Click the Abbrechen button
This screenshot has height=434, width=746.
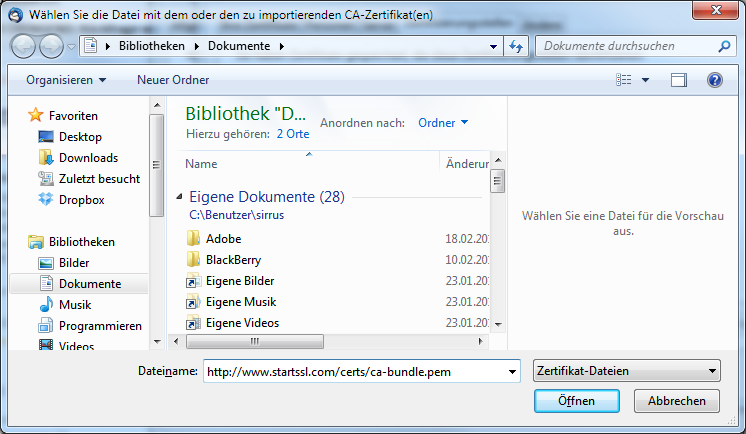coord(677,401)
